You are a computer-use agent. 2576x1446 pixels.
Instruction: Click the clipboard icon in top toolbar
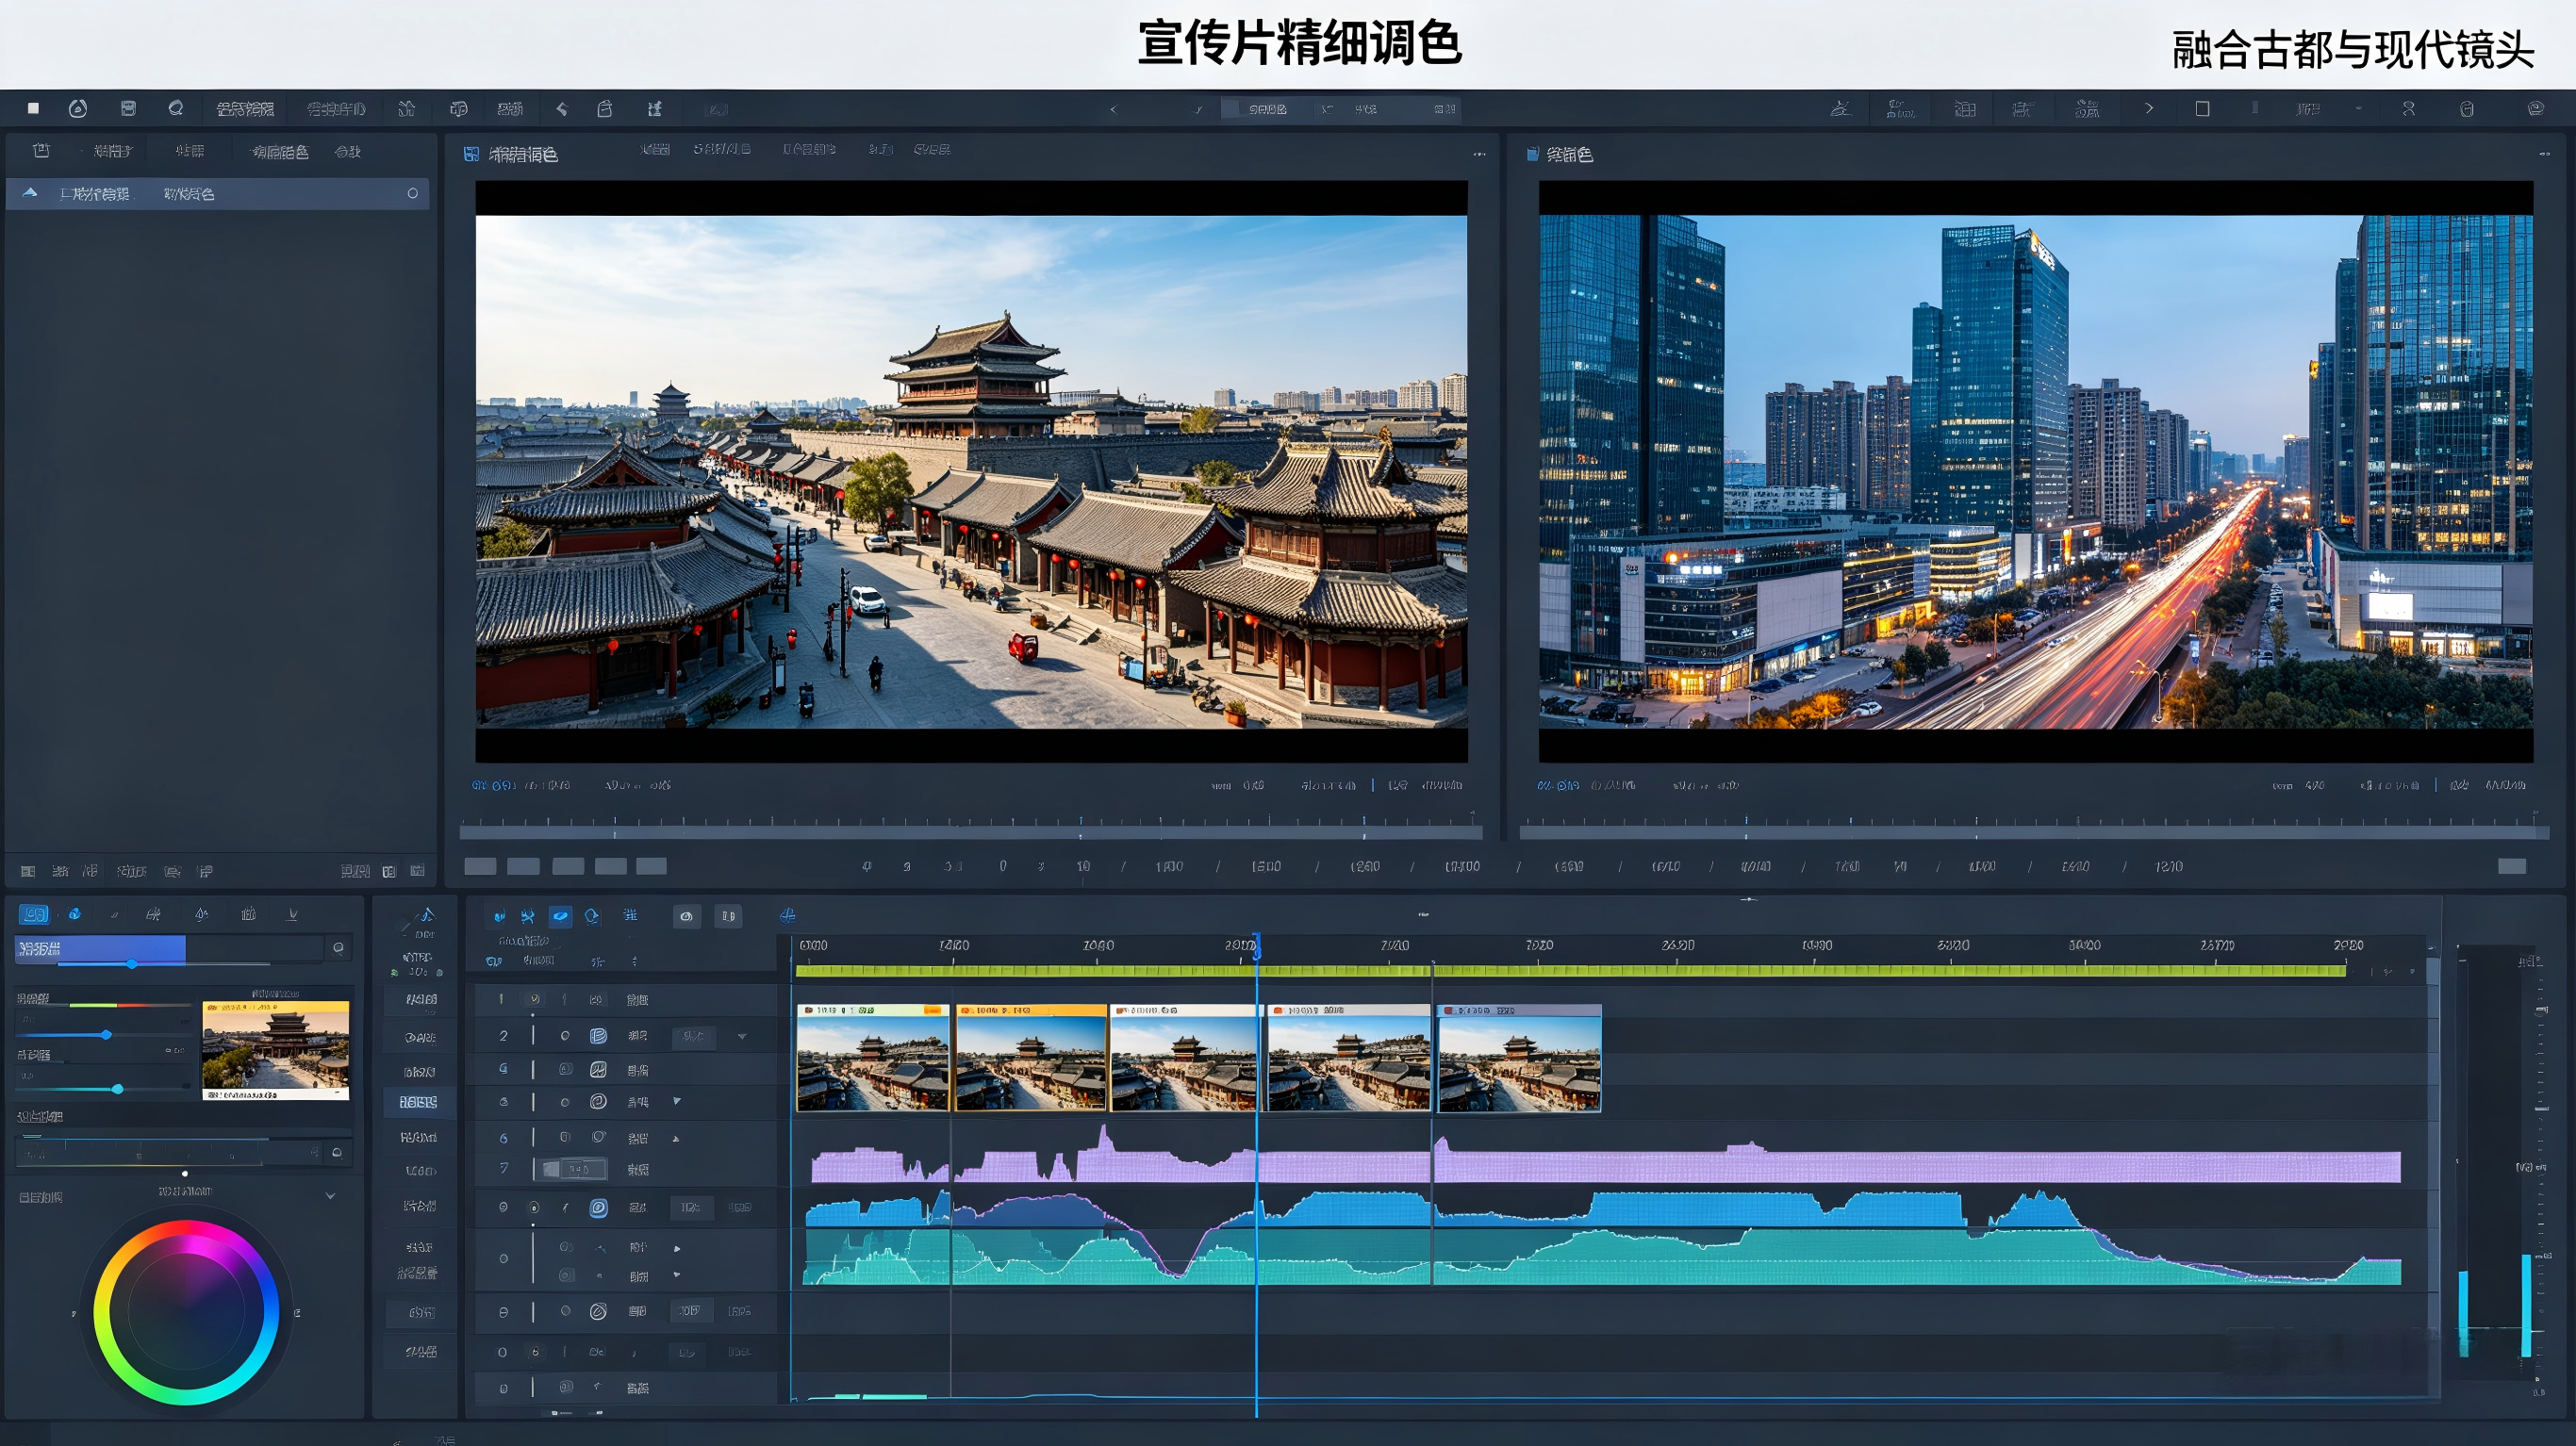point(605,108)
